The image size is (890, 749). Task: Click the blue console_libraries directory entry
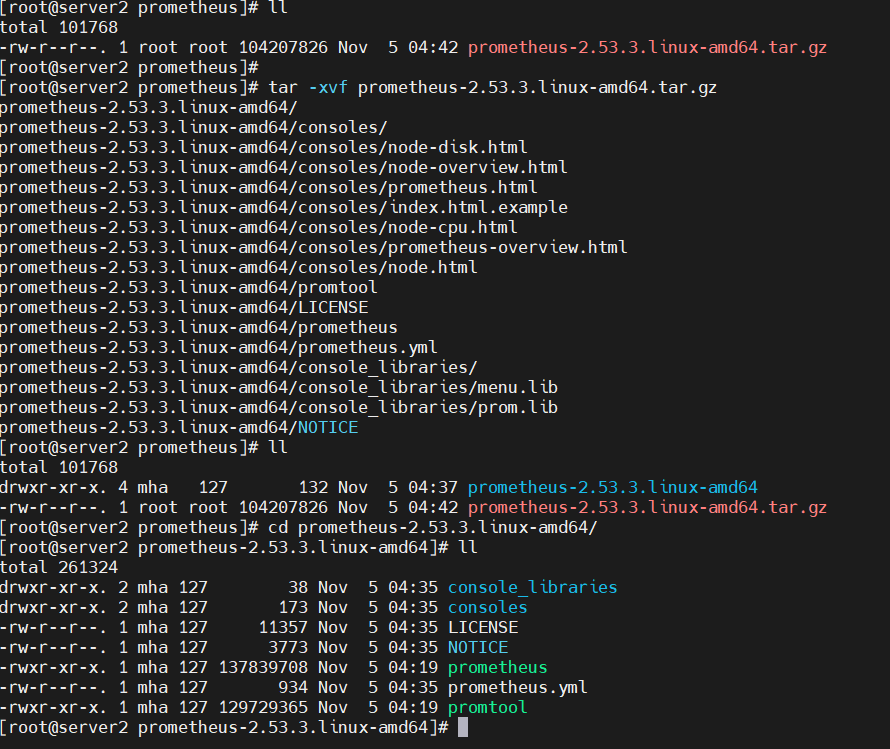click(x=532, y=587)
